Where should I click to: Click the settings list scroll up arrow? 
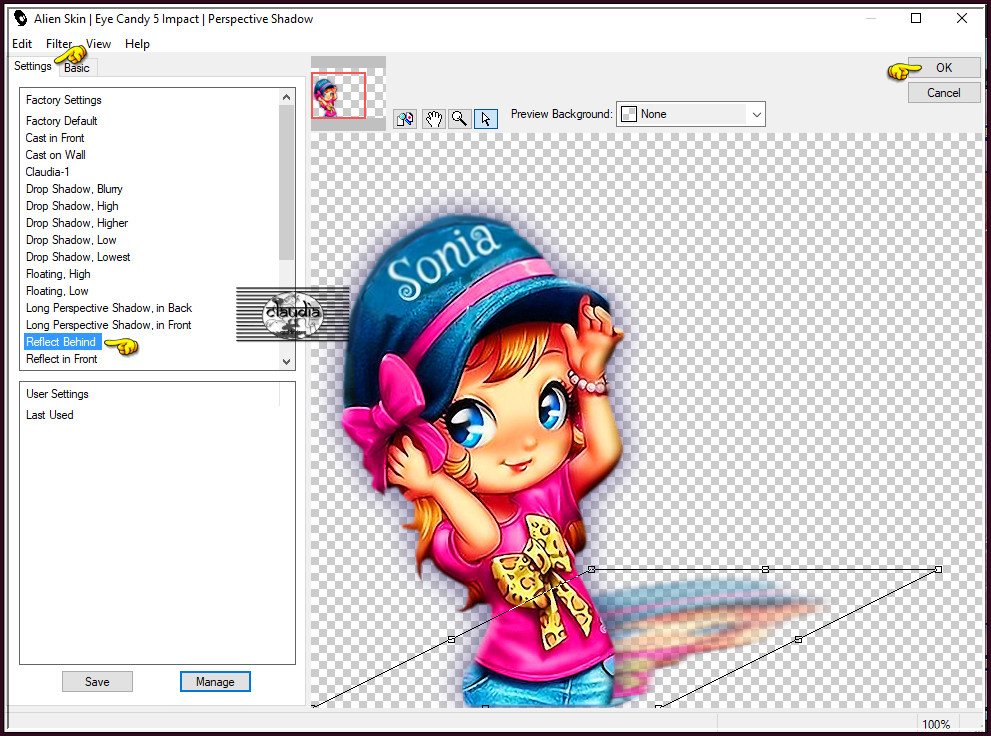coord(286,97)
